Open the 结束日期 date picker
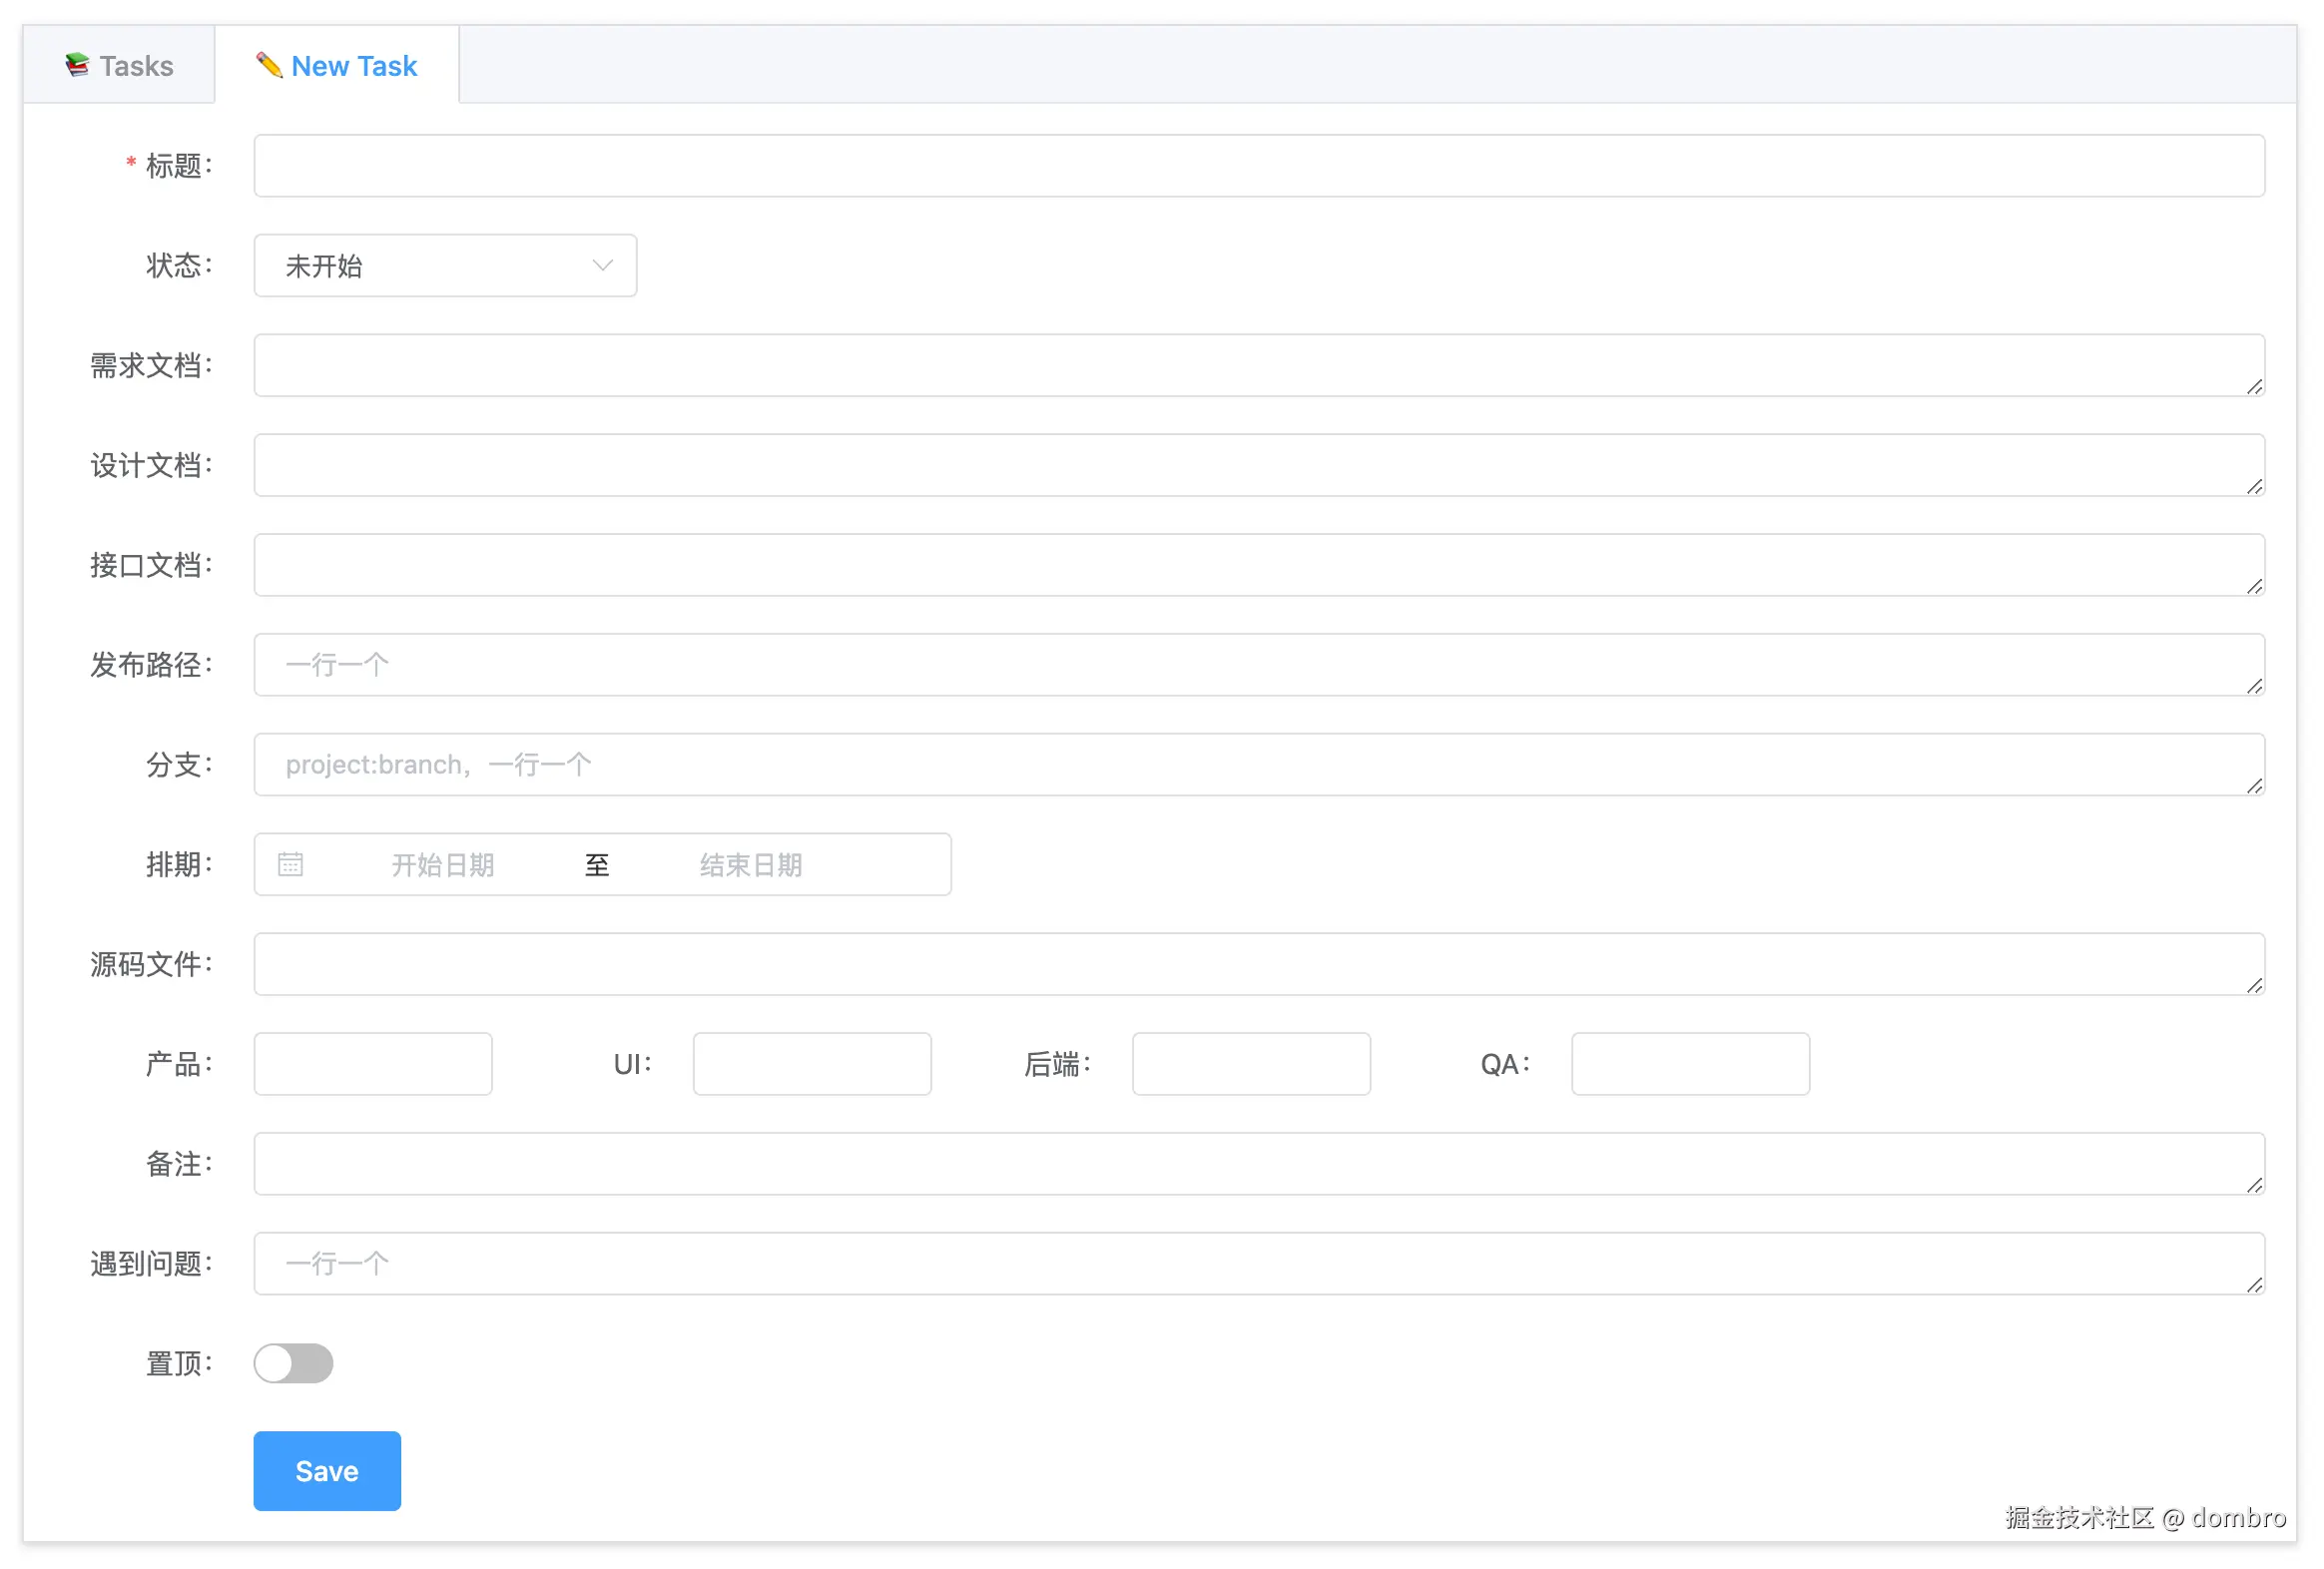Image resolution: width=2324 pixels, height=1569 pixels. click(x=750, y=865)
